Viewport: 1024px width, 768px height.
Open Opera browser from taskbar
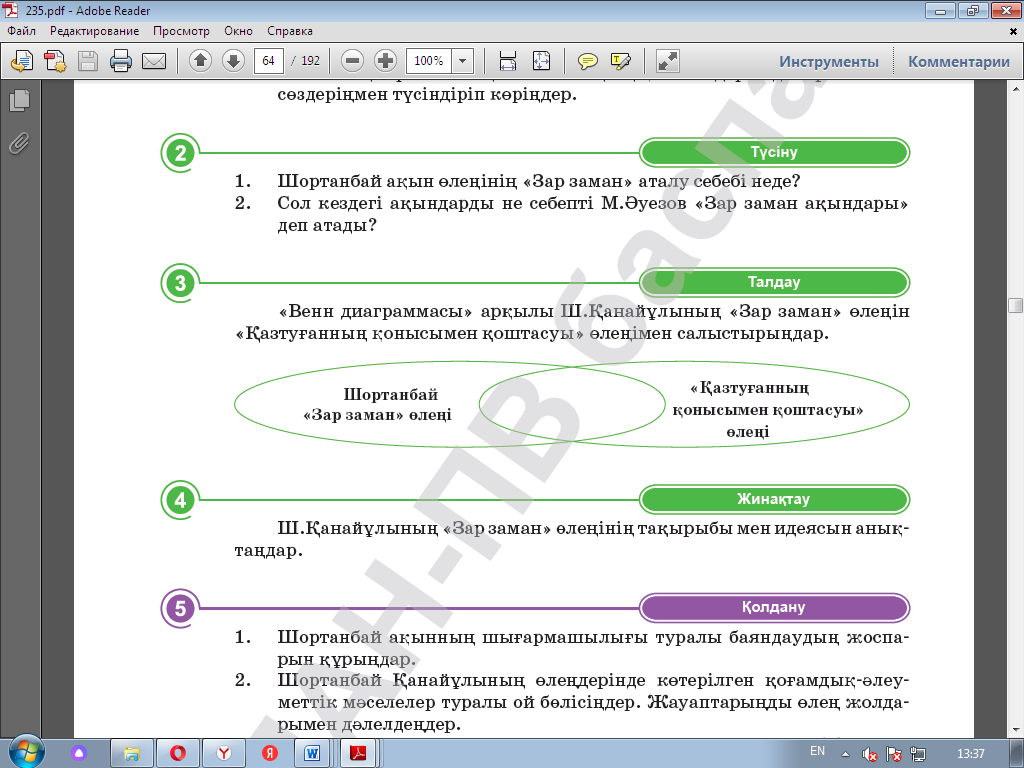[x=178, y=754]
